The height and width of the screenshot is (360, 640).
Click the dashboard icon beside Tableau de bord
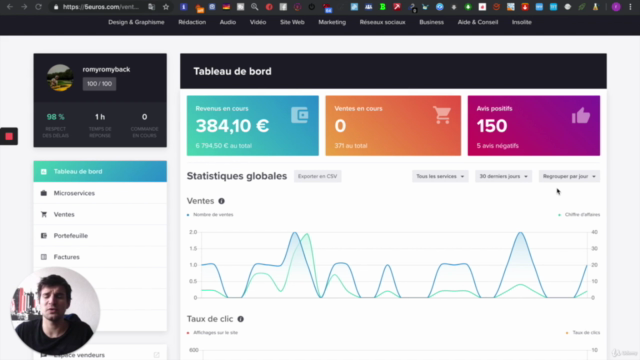coord(44,171)
